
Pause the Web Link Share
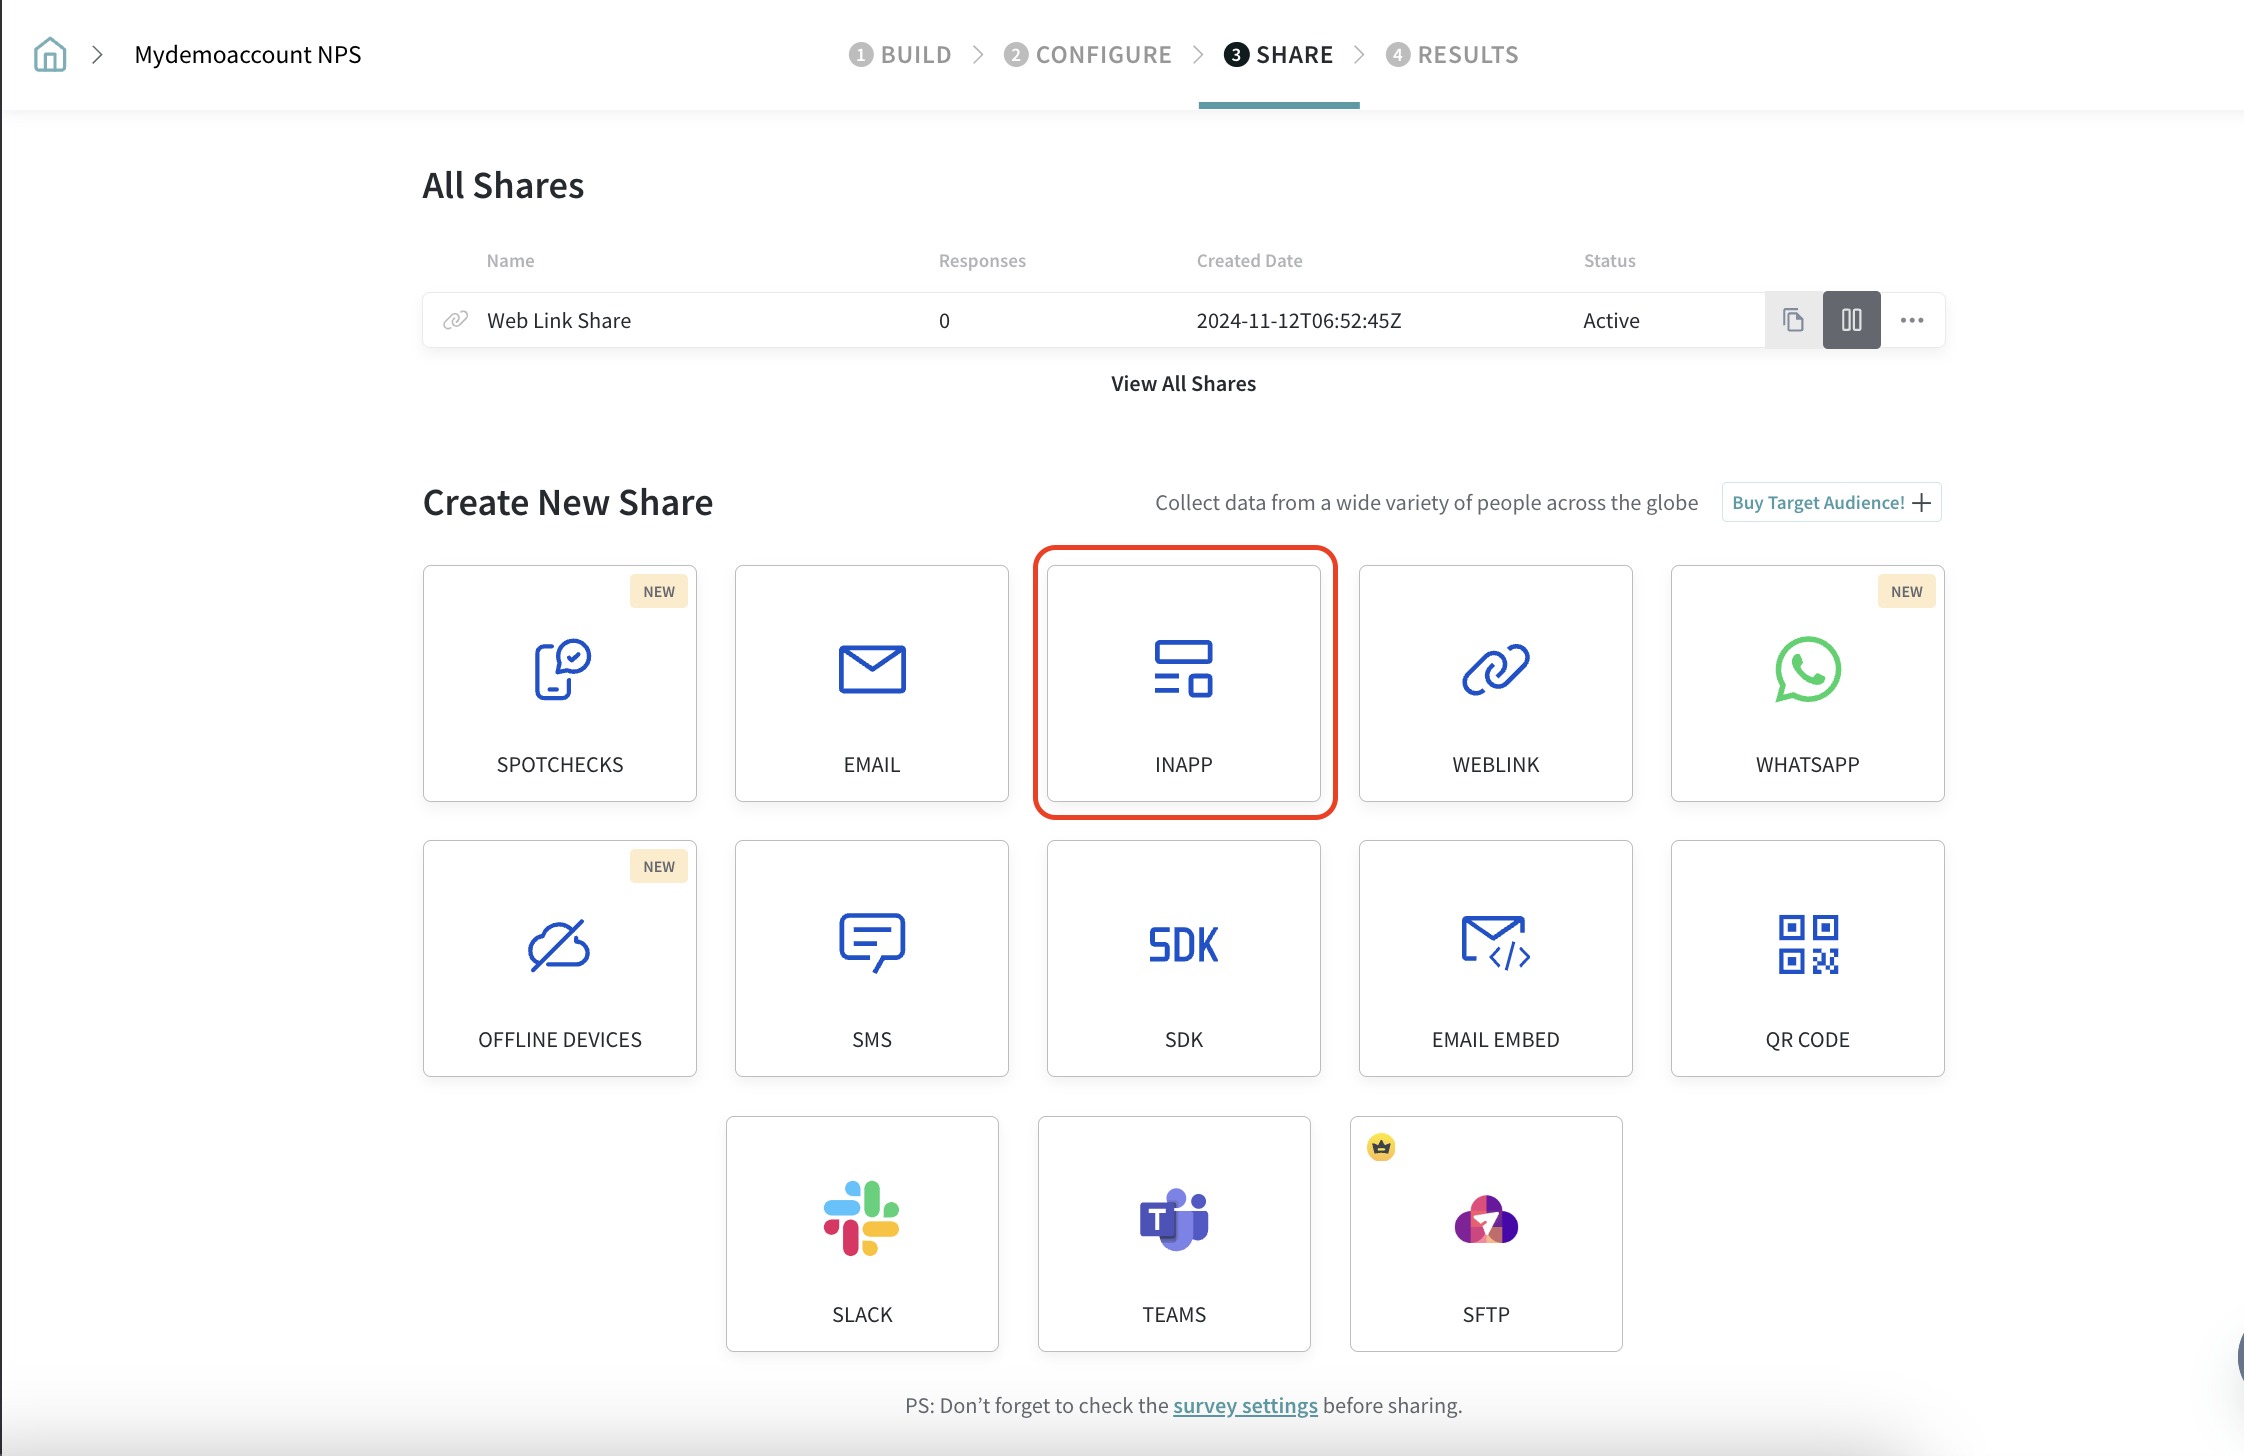pyautogui.click(x=1851, y=320)
